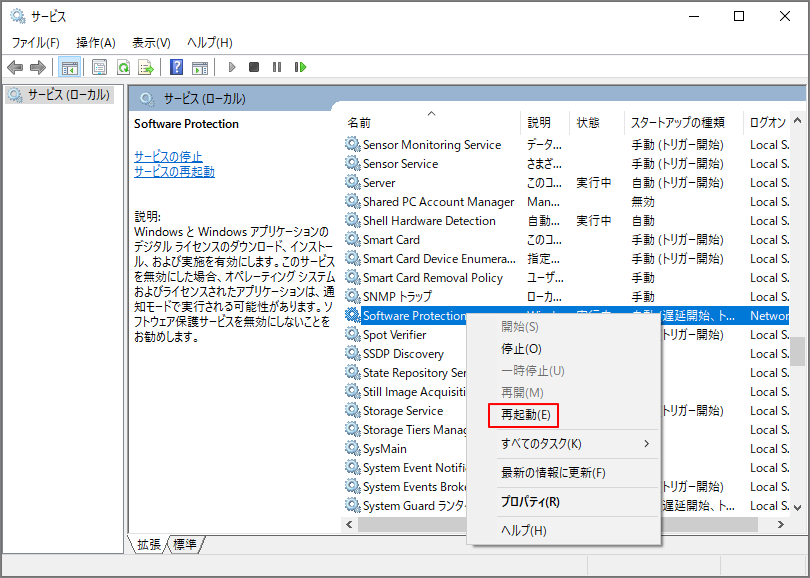Click the サービスの停止 link
Image resolution: width=810 pixels, height=578 pixels.
(168, 157)
